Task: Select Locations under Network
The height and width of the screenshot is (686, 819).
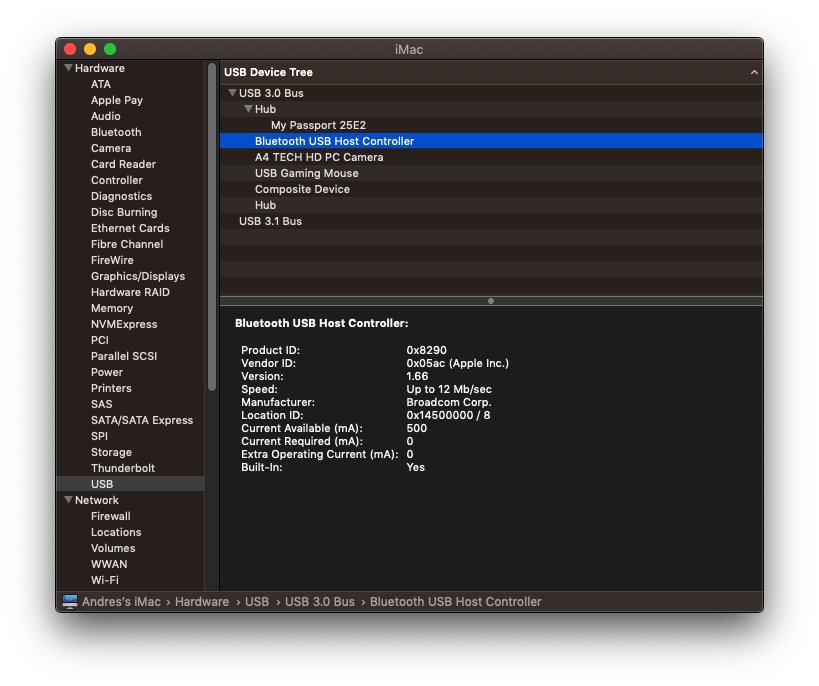Action: click(x=116, y=532)
